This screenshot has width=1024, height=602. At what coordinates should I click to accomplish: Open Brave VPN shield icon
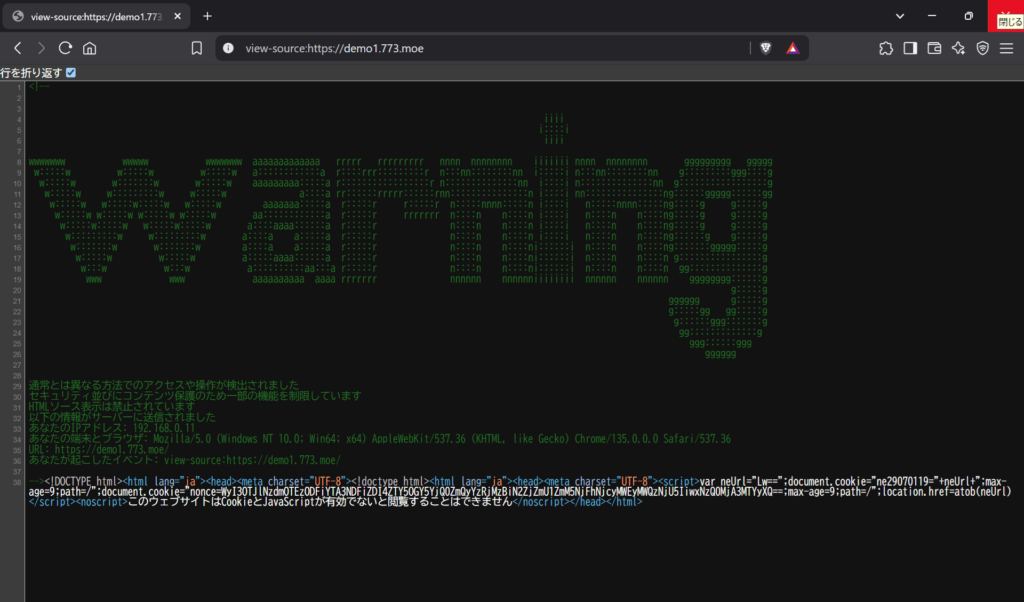coord(983,48)
